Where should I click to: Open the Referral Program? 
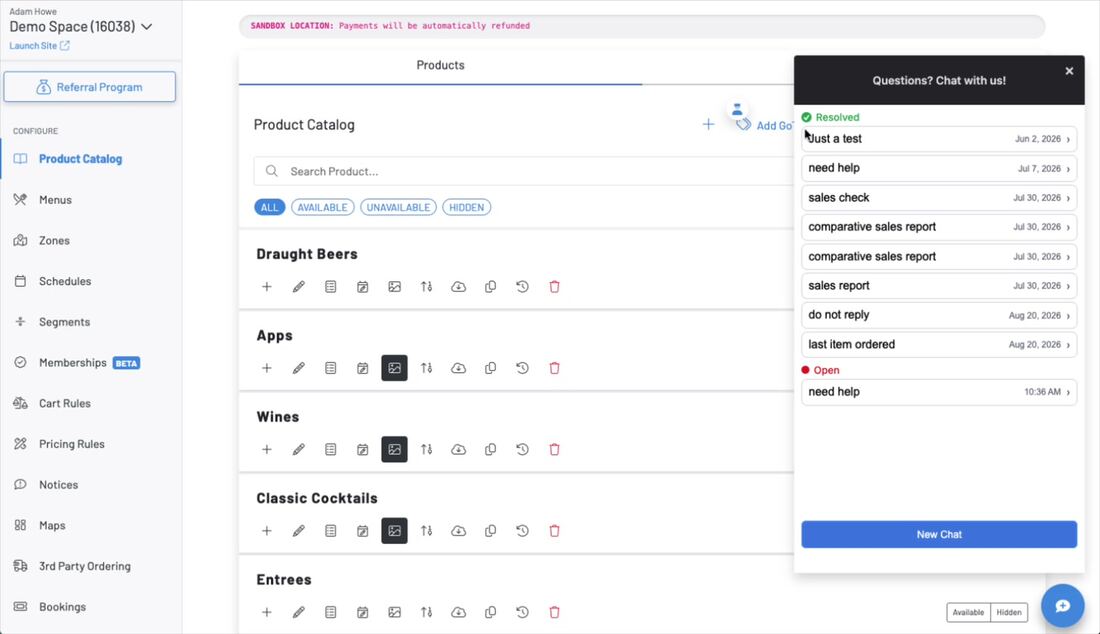[x=90, y=87]
